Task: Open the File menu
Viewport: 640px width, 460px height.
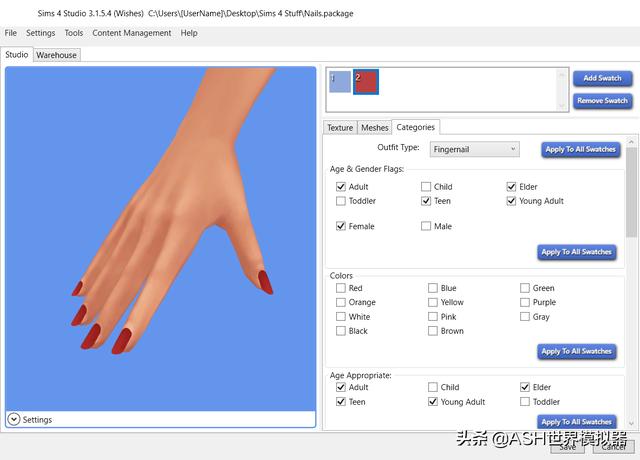Action: click(x=11, y=33)
